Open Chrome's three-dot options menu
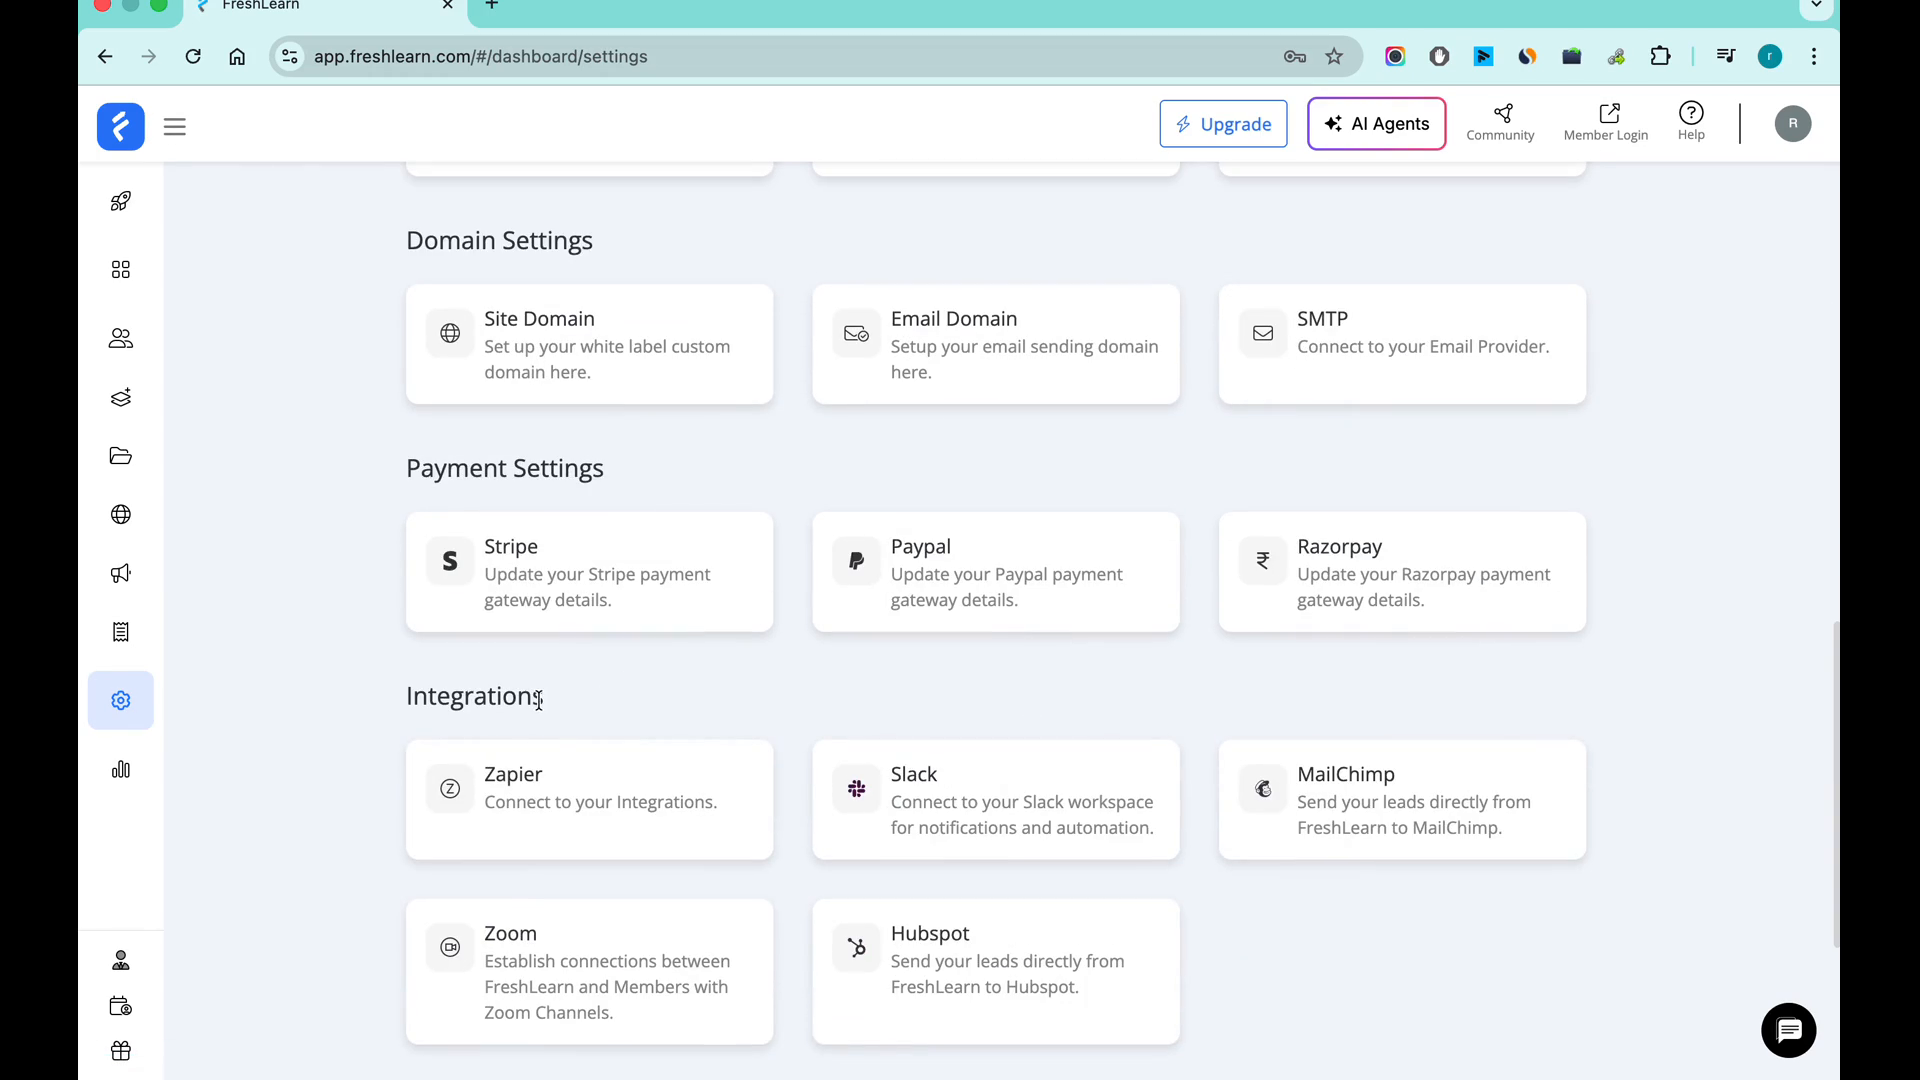 [x=1813, y=57]
